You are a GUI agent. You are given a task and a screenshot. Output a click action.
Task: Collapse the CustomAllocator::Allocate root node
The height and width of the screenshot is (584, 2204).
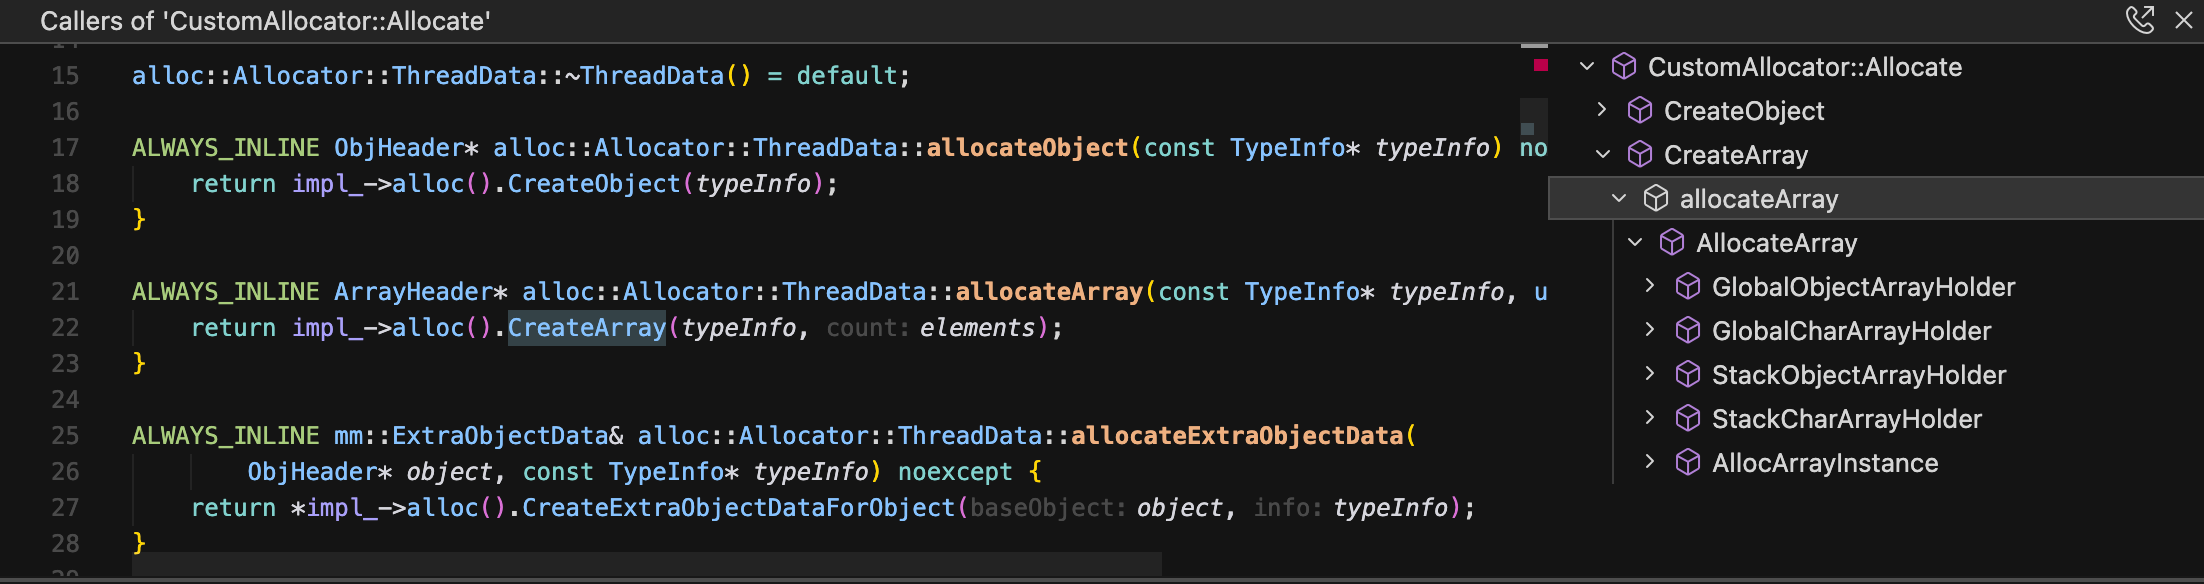click(1587, 67)
